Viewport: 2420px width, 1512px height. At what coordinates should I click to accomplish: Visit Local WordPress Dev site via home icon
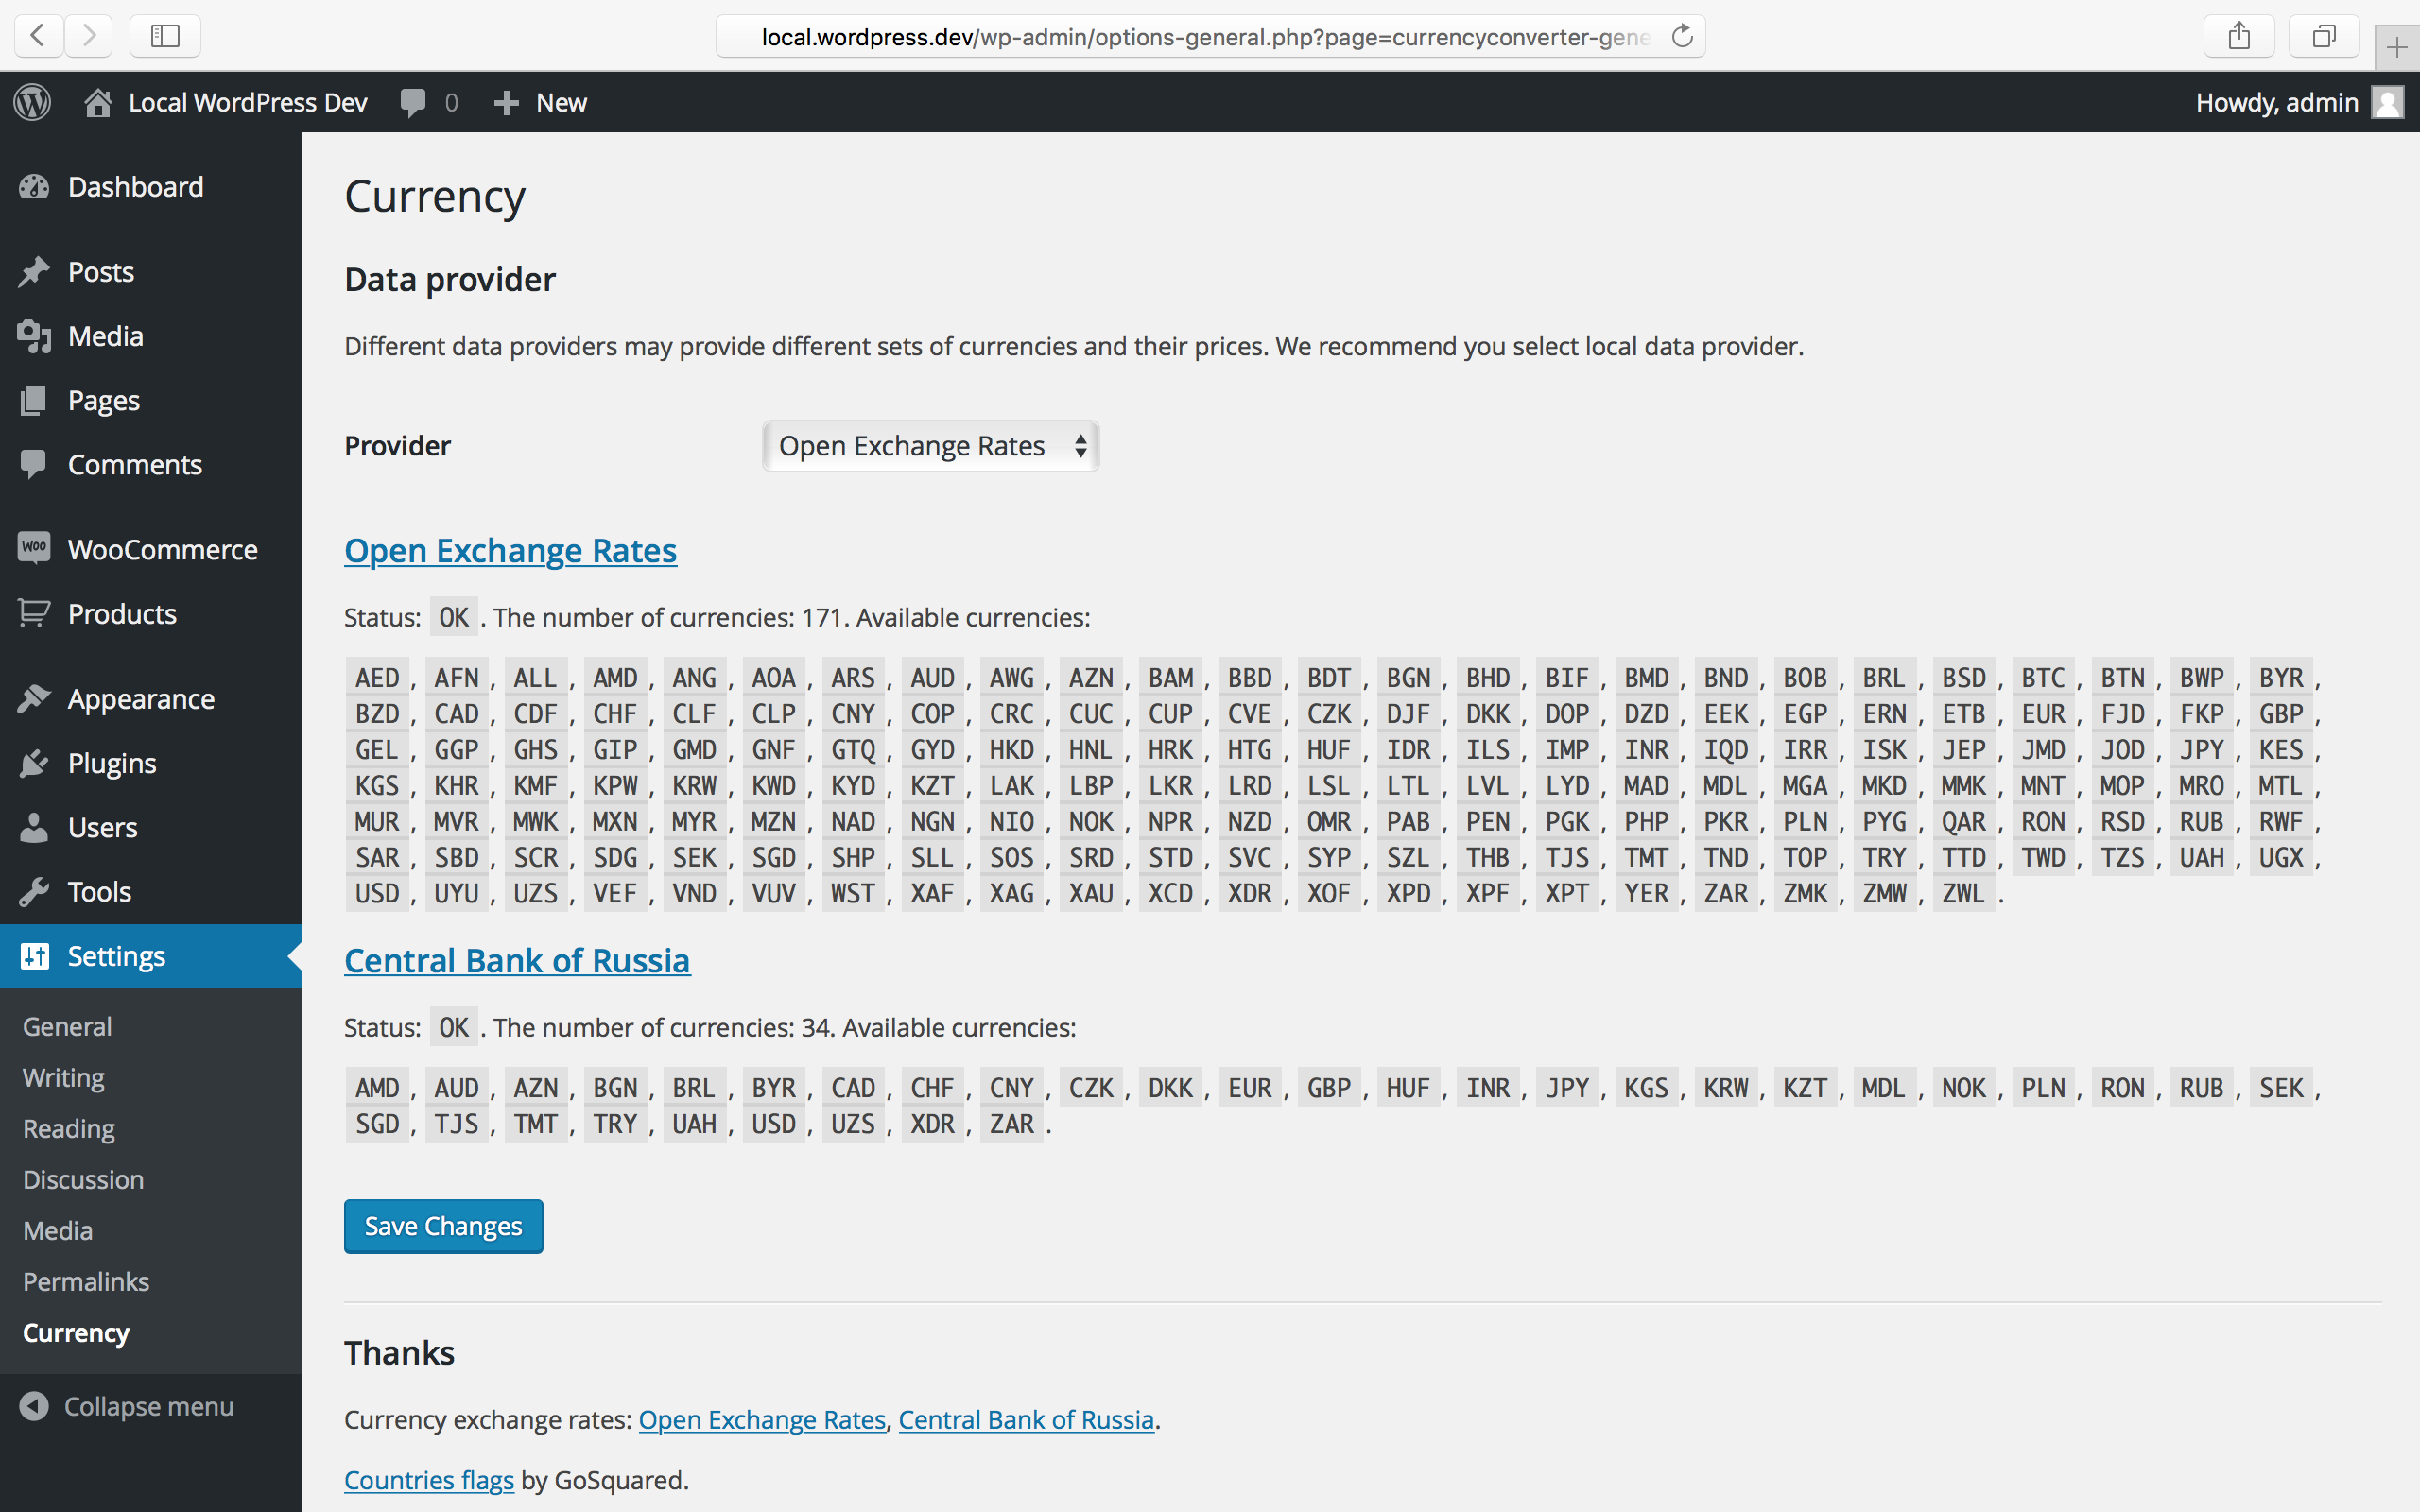(x=98, y=101)
